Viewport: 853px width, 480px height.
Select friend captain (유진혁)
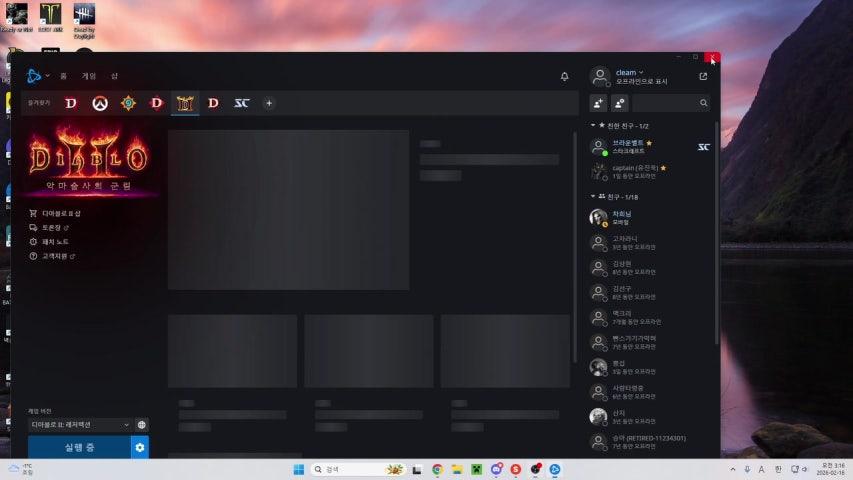coord(650,172)
